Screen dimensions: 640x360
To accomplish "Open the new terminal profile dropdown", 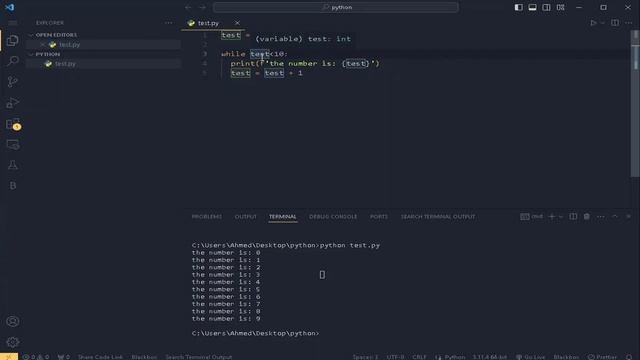I will pyautogui.click(x=561, y=217).
